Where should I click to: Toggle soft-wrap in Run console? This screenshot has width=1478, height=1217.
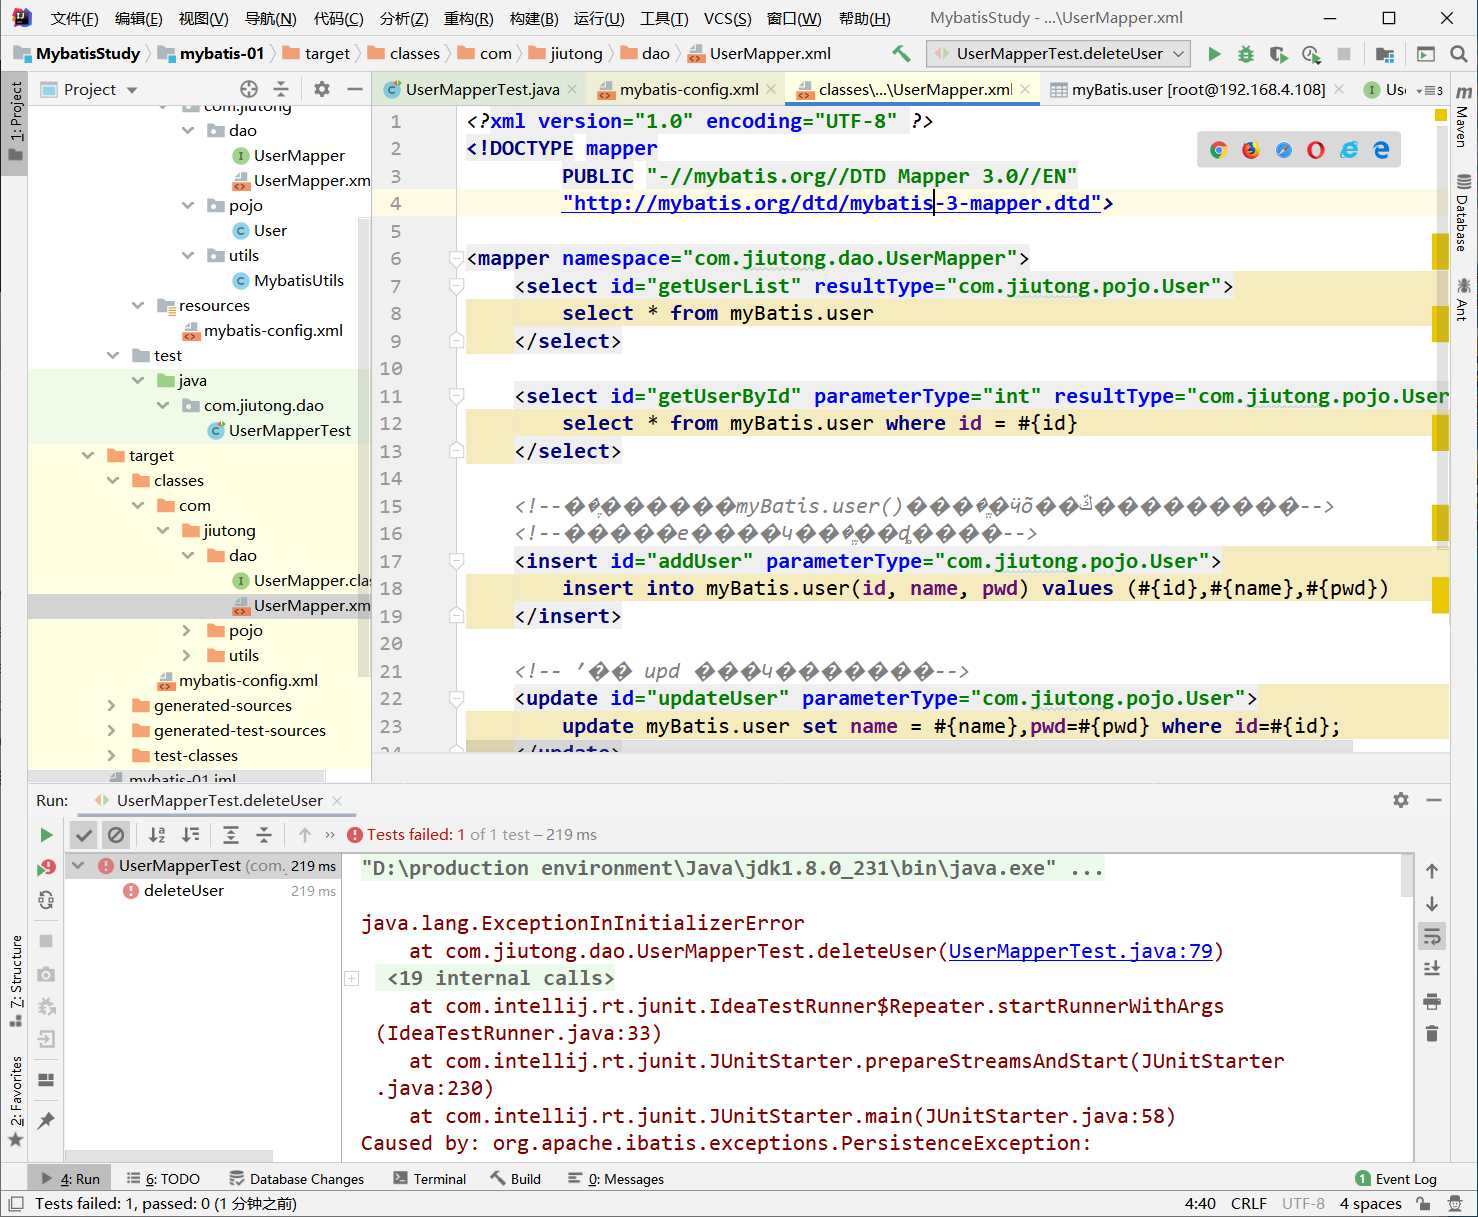pos(1432,936)
